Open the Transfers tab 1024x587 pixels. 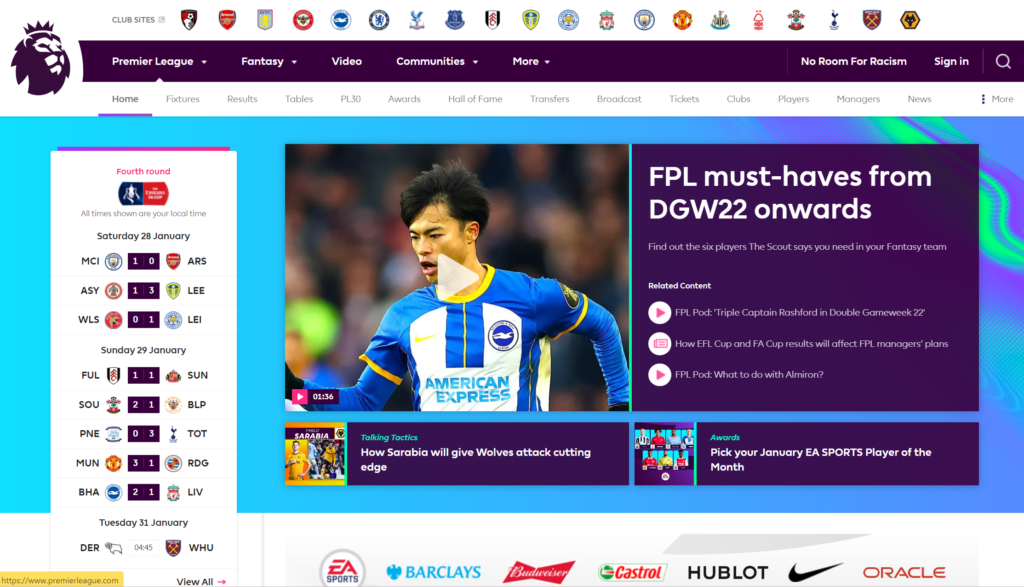coord(549,99)
